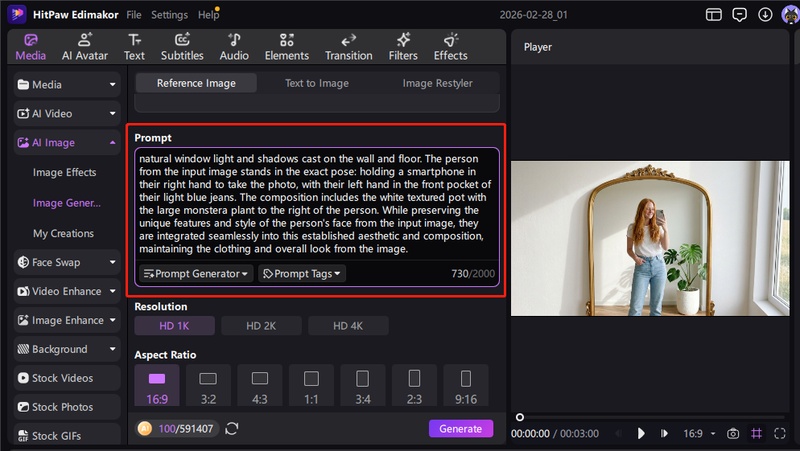Open the Help menu
This screenshot has width=800, height=451.
coord(208,15)
